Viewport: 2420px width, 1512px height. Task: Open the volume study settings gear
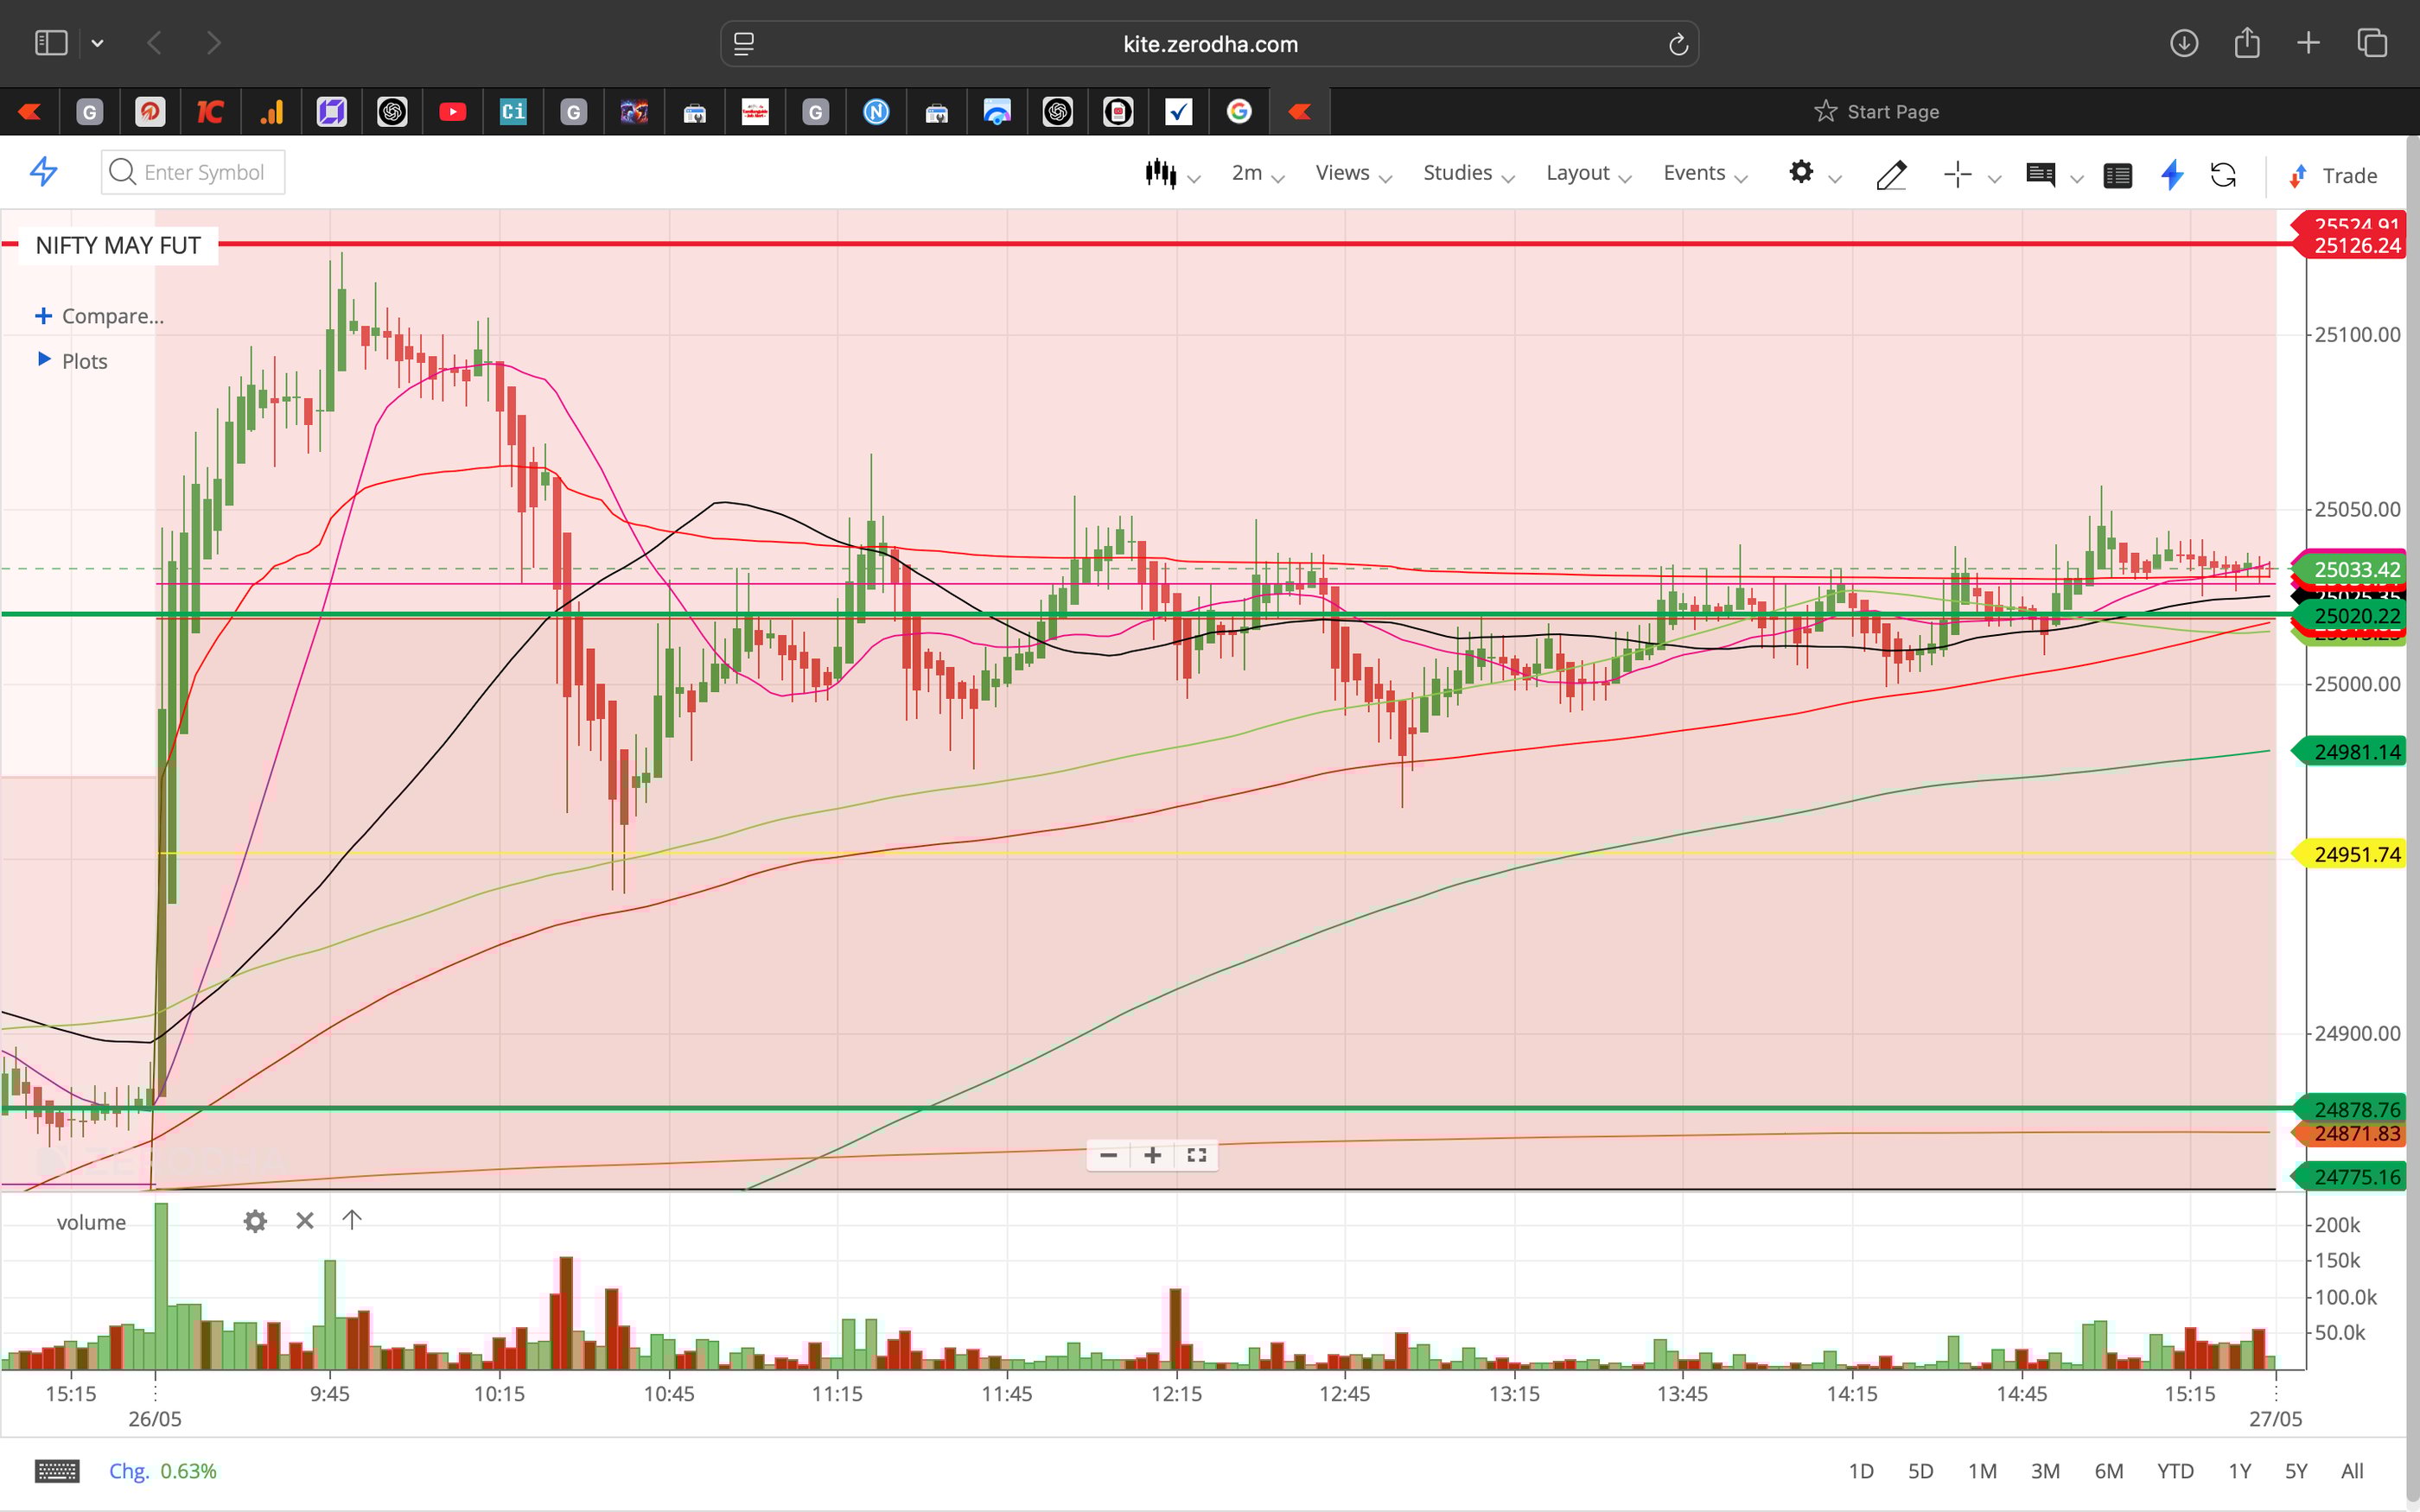coord(256,1221)
